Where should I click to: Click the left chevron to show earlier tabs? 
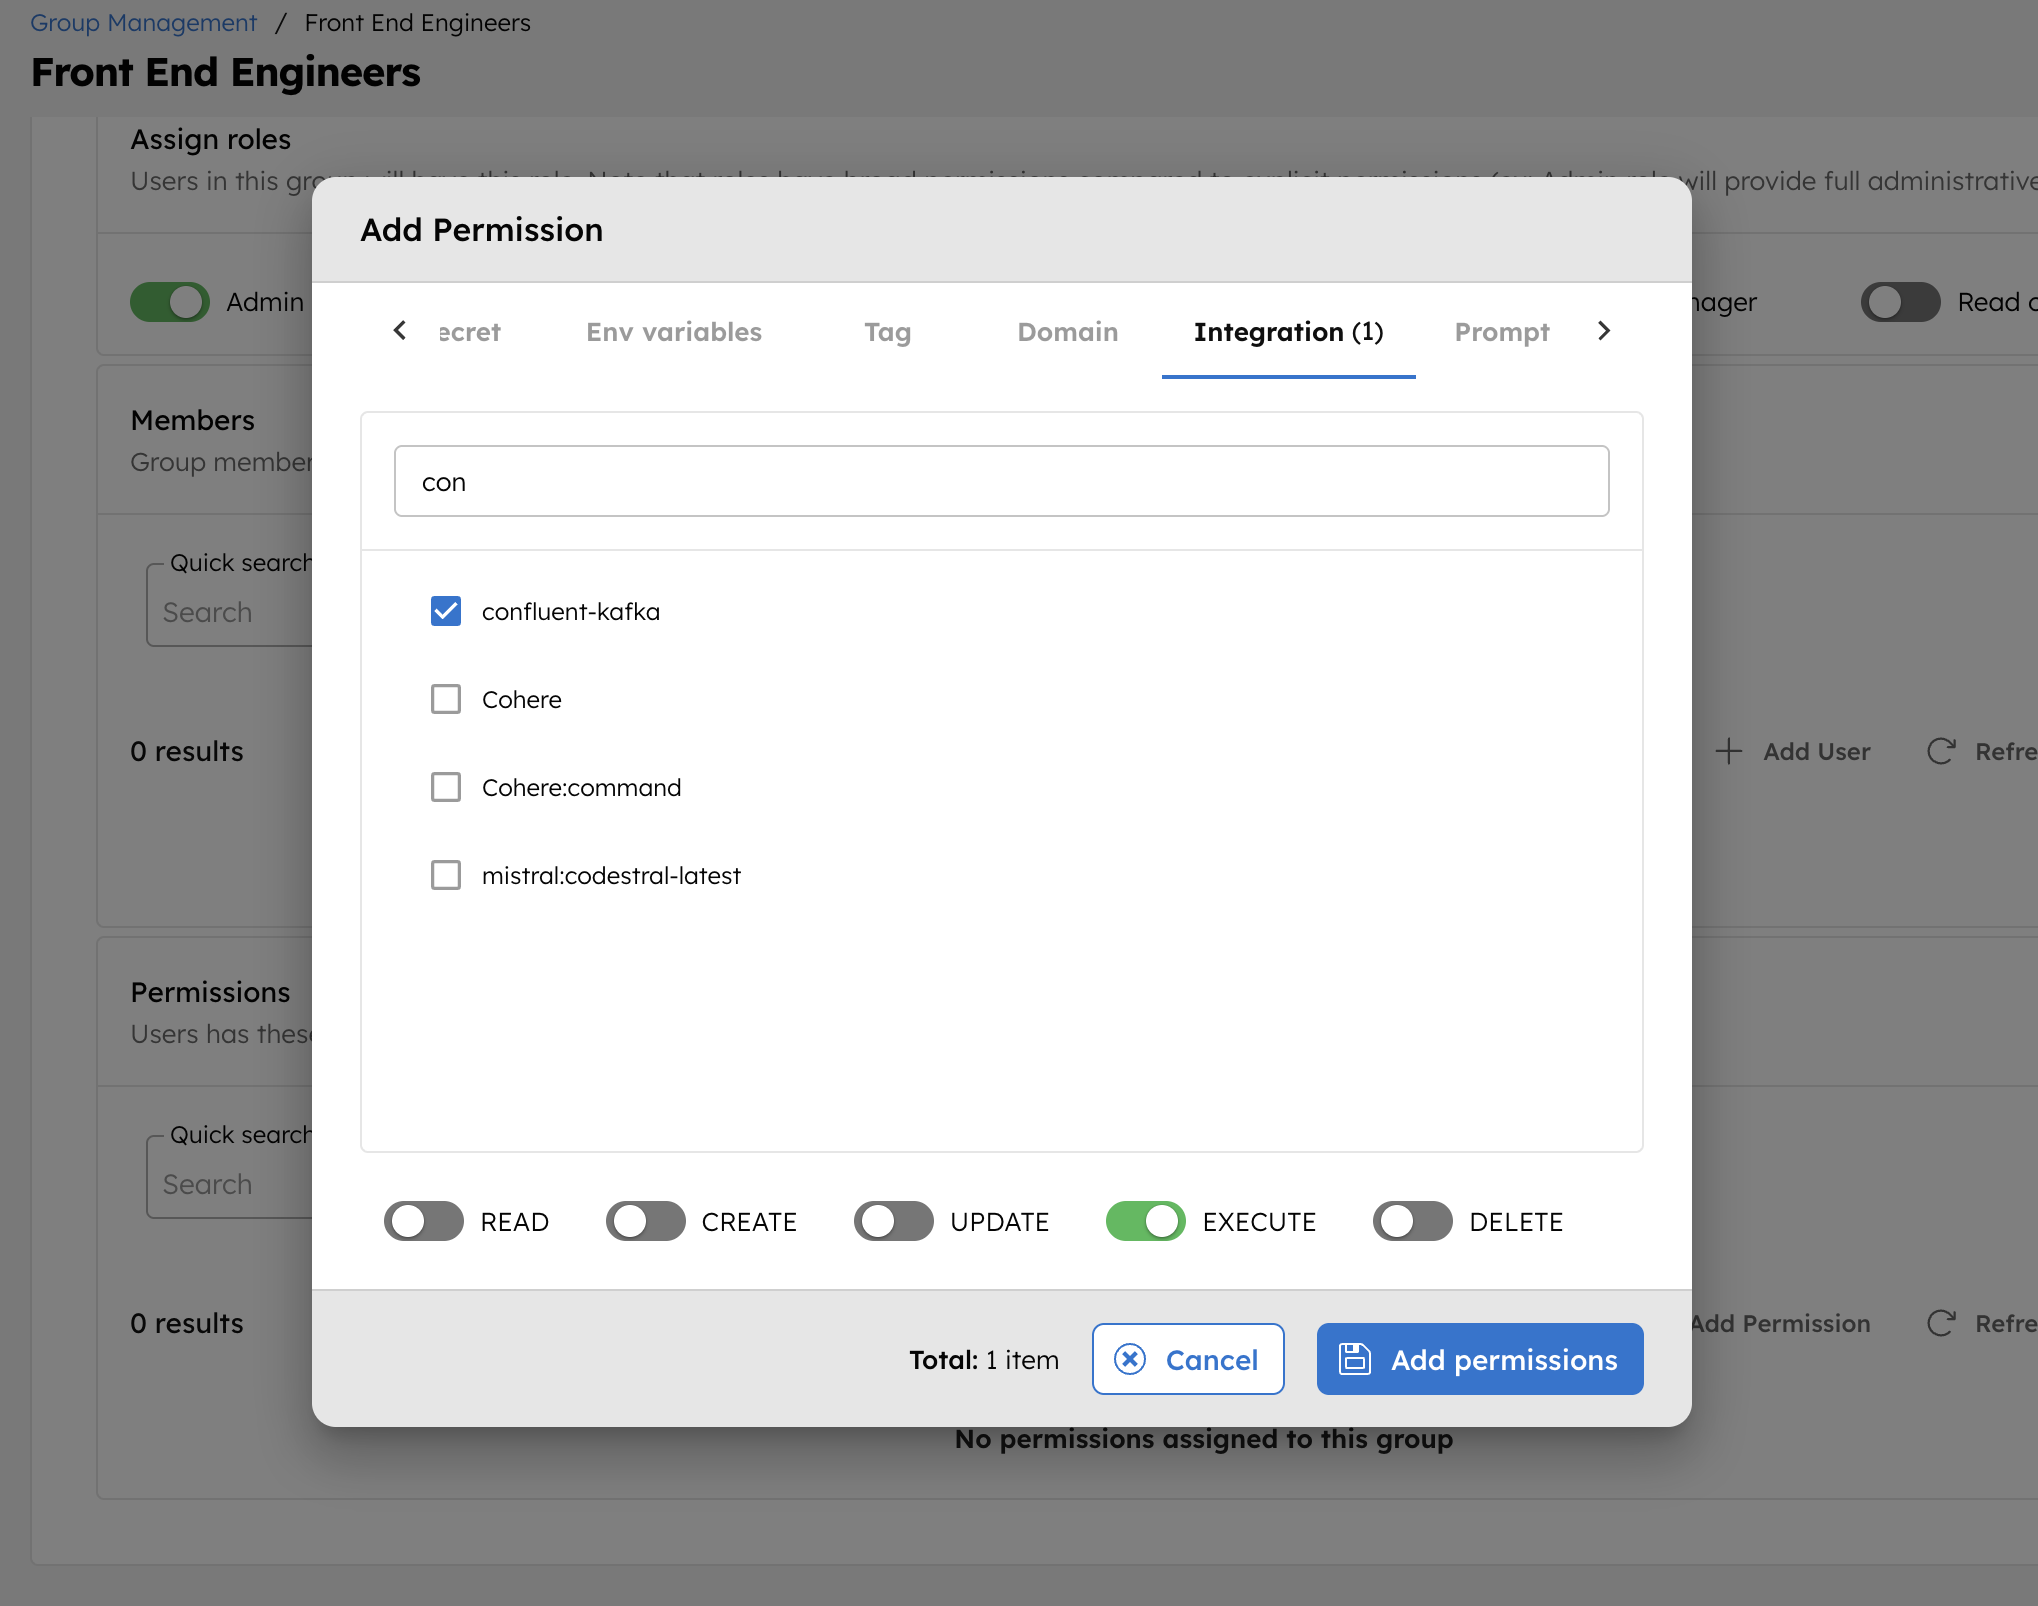400,331
